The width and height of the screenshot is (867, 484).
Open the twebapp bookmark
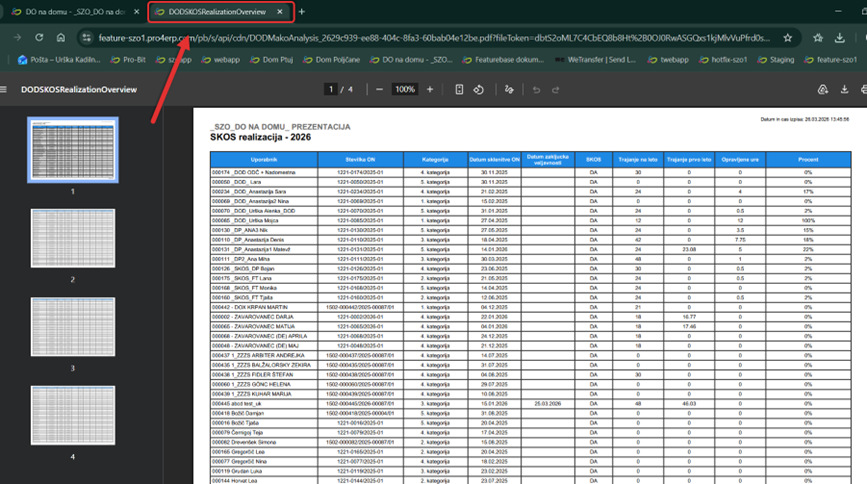pos(668,60)
